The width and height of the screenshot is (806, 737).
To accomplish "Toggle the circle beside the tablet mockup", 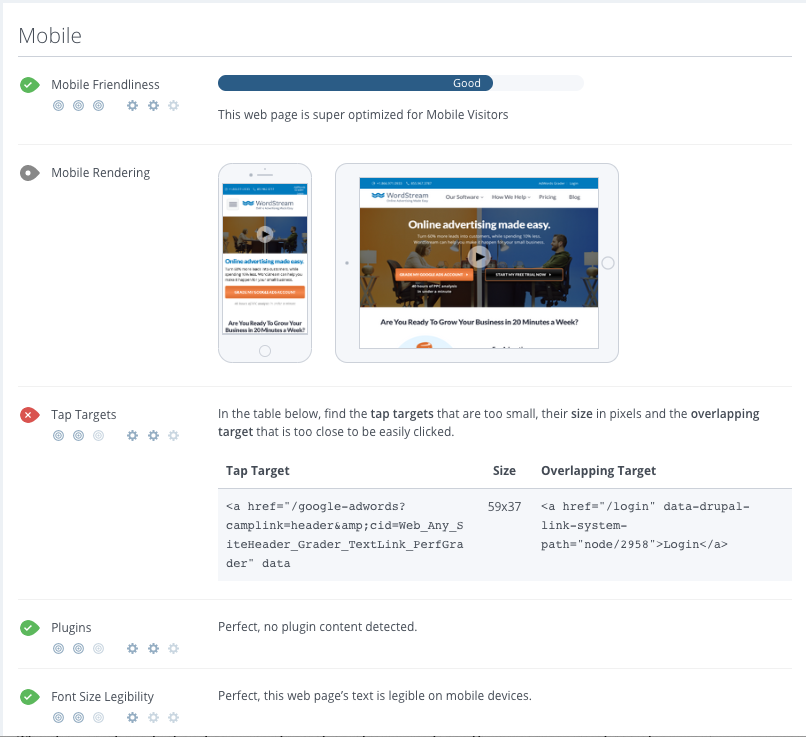I will click(607, 263).
